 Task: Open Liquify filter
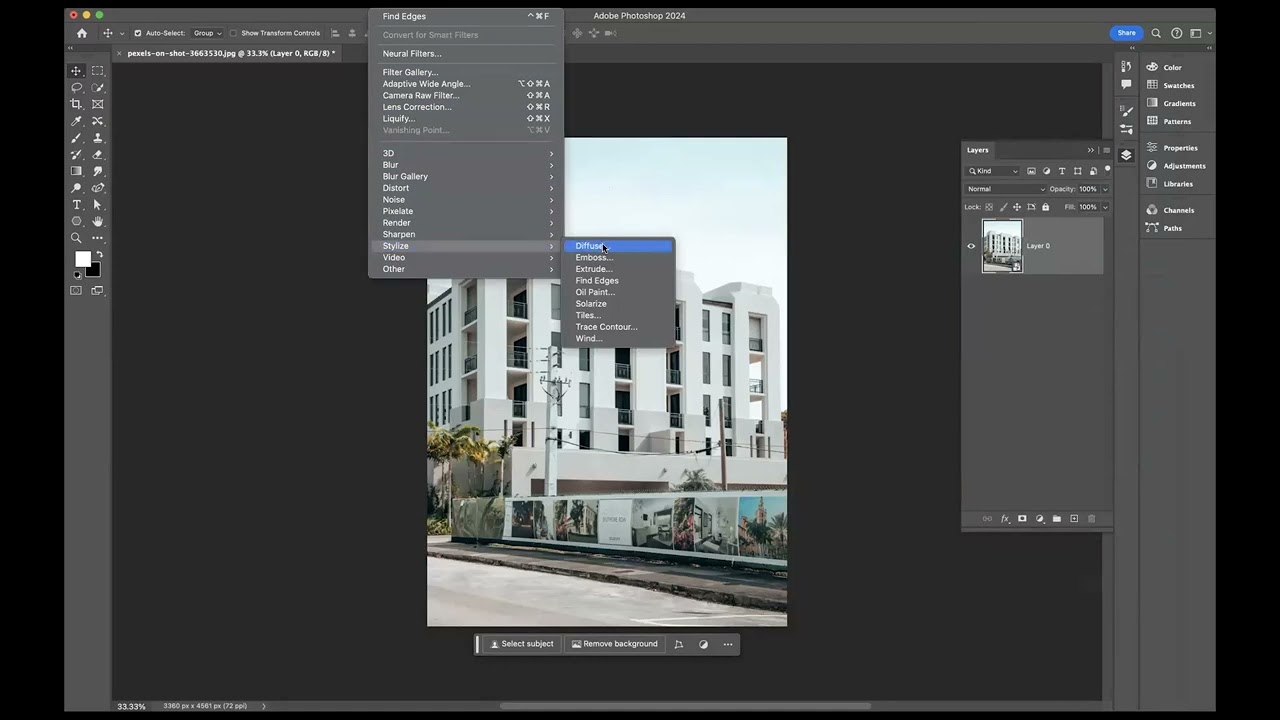click(466, 118)
